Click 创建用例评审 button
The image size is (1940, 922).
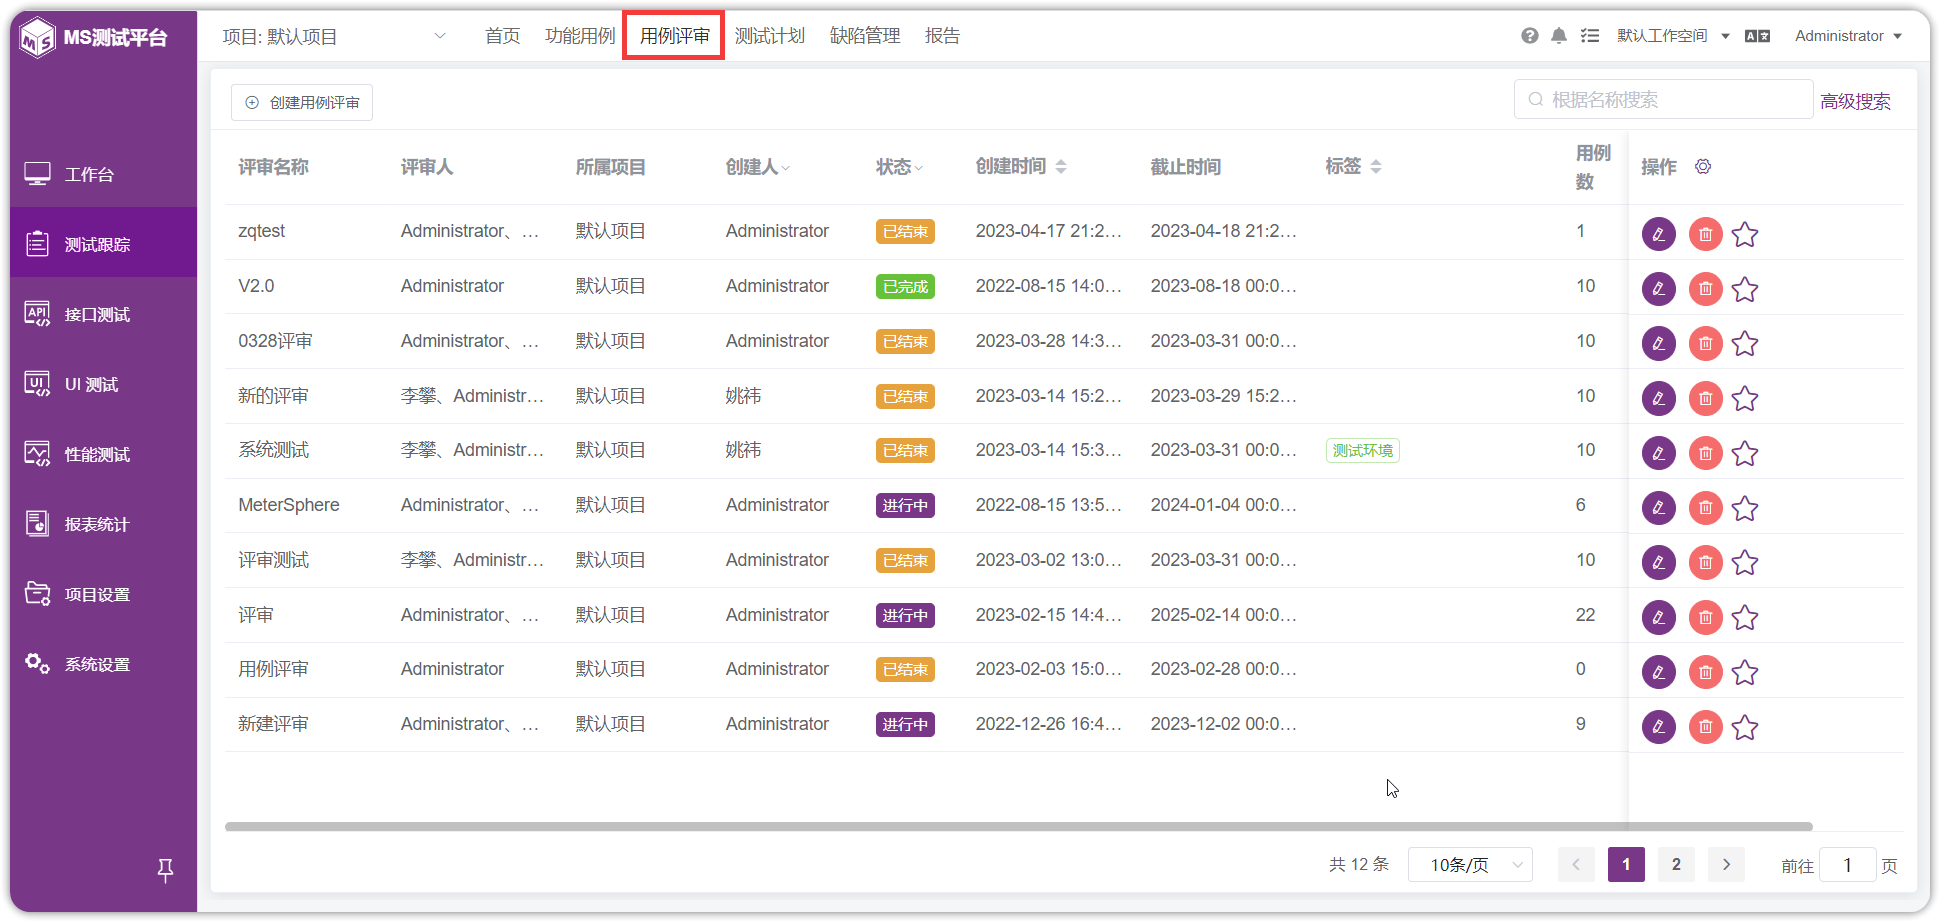point(302,102)
